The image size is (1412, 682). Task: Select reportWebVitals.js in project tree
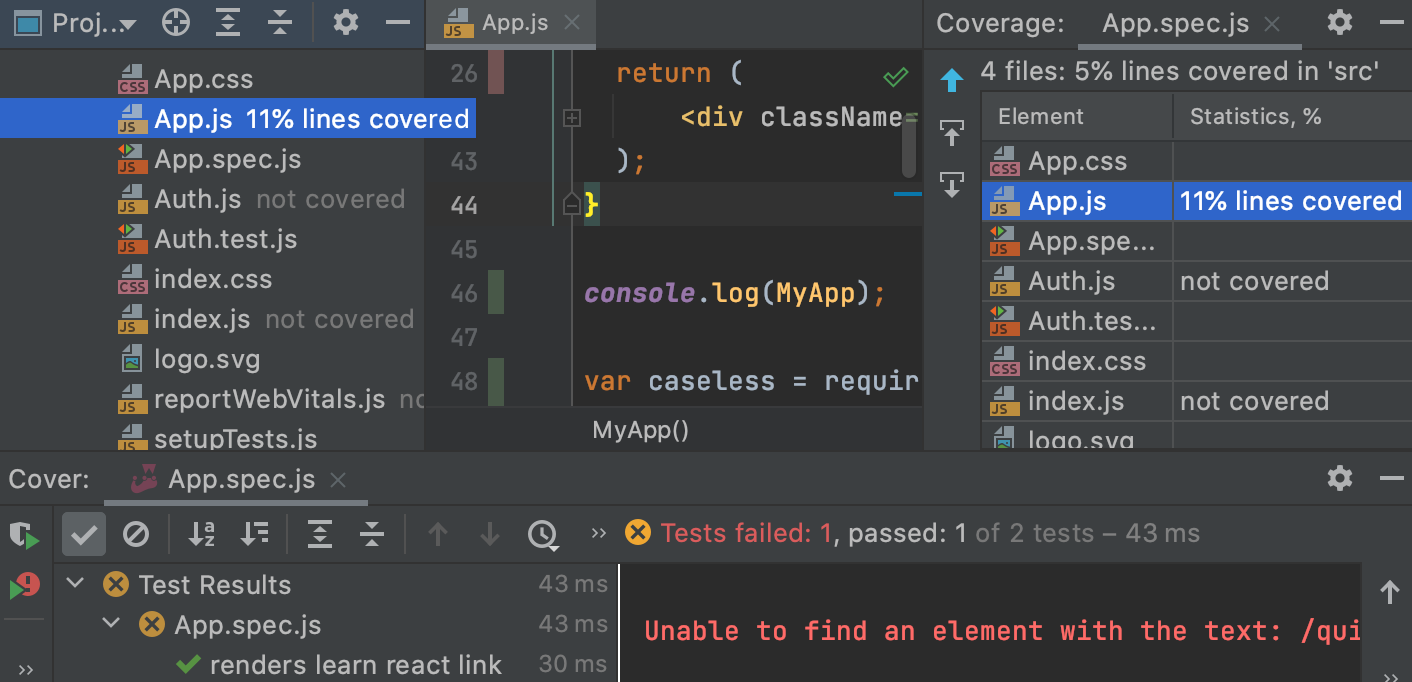point(269,399)
